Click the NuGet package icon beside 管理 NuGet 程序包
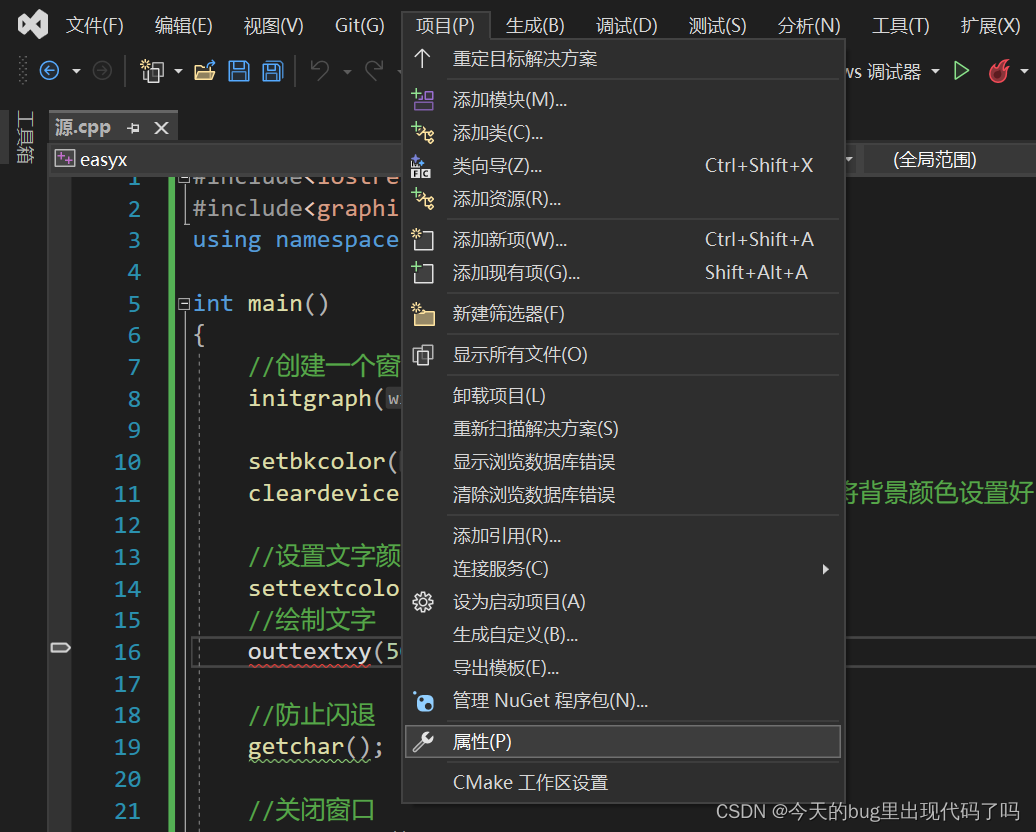This screenshot has height=832, width=1036. click(x=424, y=701)
